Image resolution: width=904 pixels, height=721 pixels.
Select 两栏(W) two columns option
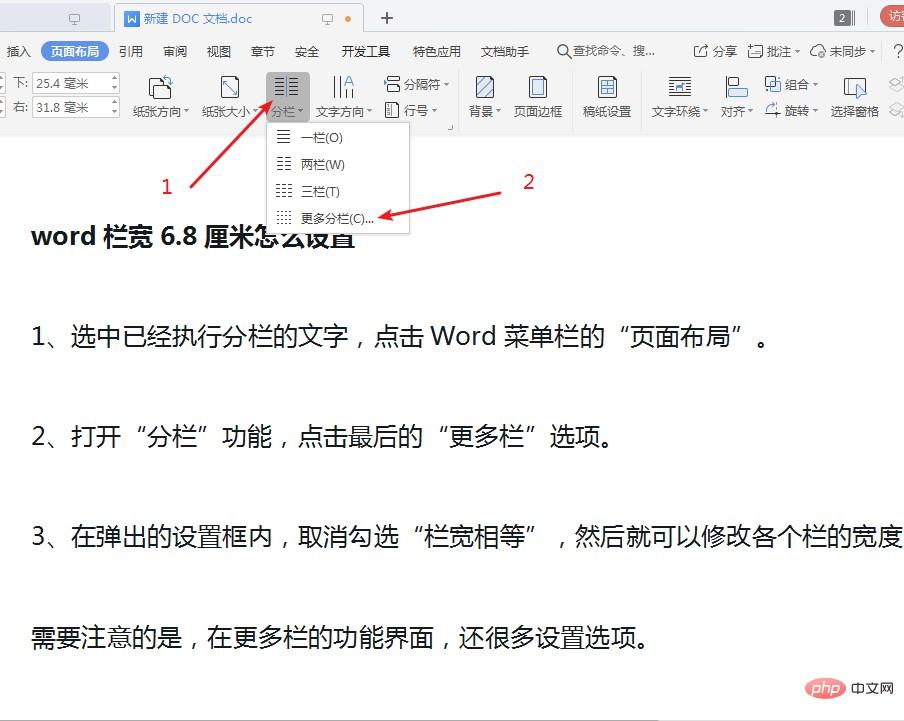(338, 164)
